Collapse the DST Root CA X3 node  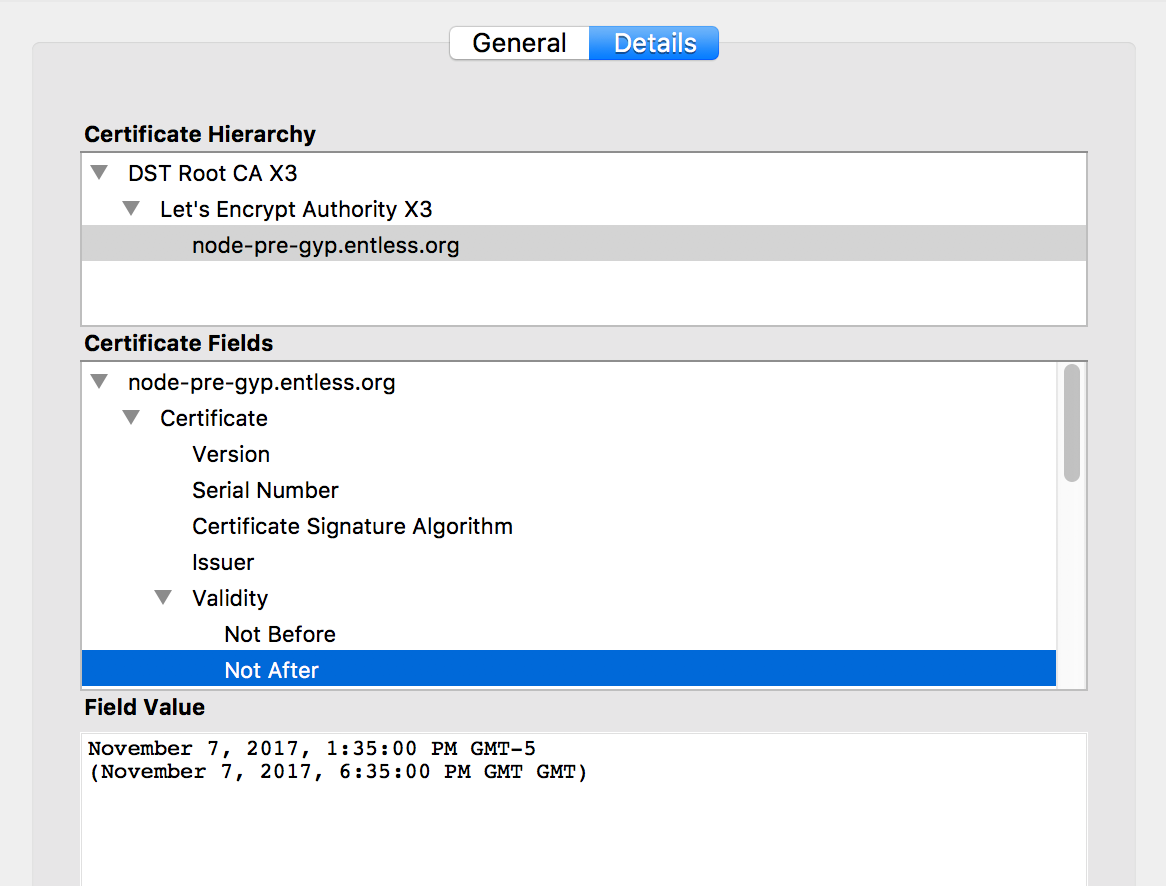99,173
